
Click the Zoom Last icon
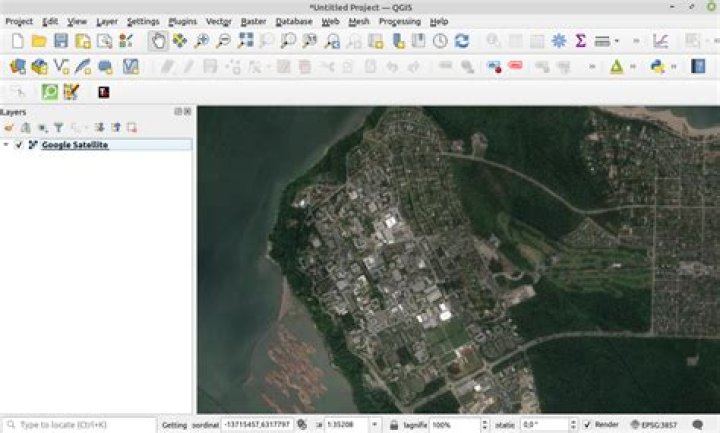tap(332, 41)
